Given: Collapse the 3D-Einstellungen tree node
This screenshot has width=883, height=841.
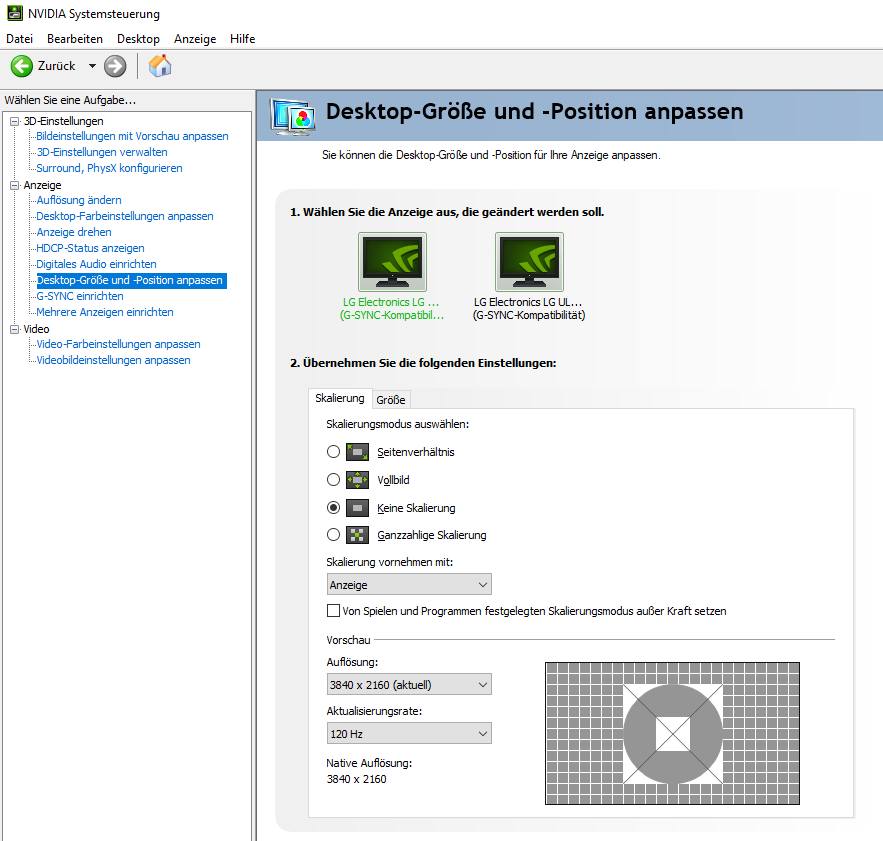Looking at the screenshot, I should point(15,121).
